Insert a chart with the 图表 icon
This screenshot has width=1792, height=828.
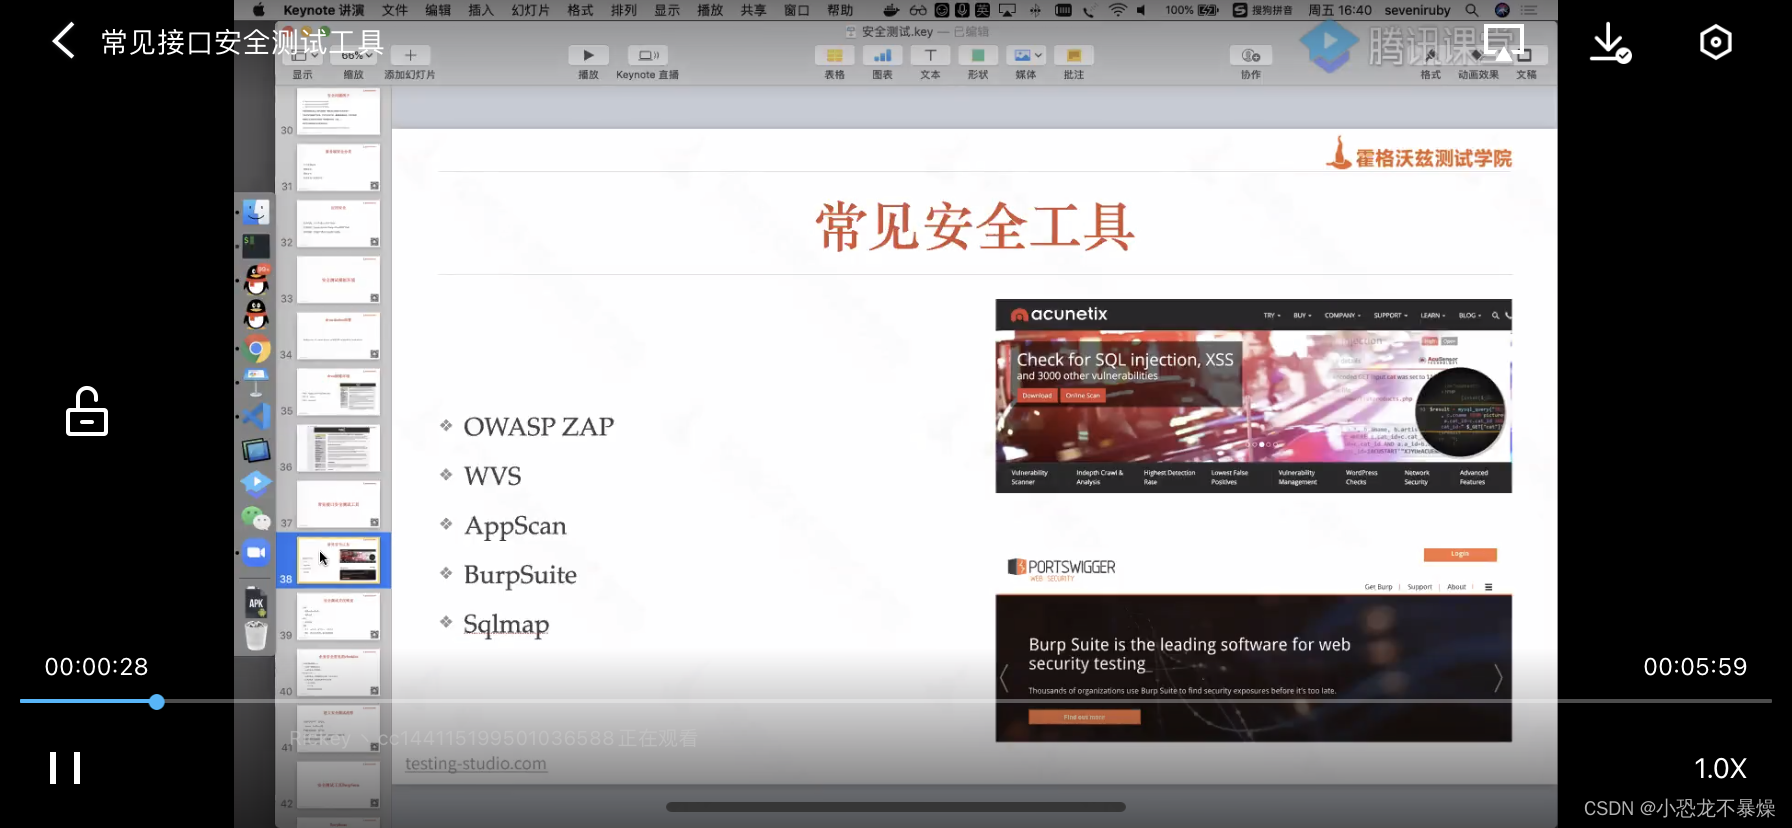(x=882, y=56)
